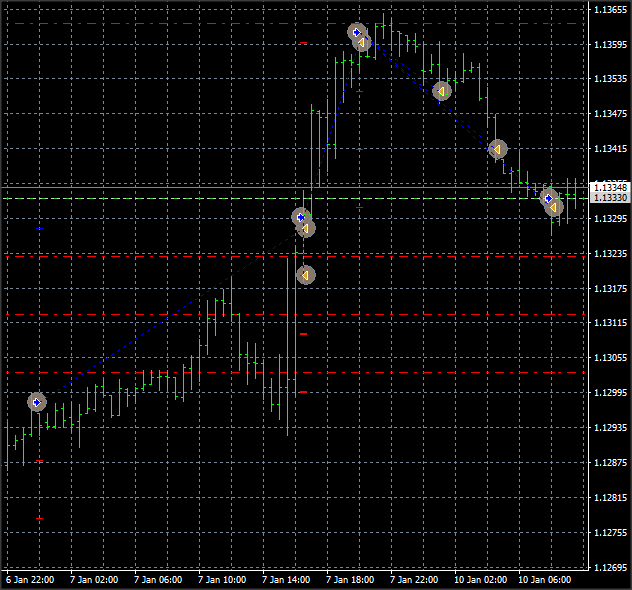Click the 1.13295 price axis label
The height and width of the screenshot is (590, 632).
click(x=610, y=218)
